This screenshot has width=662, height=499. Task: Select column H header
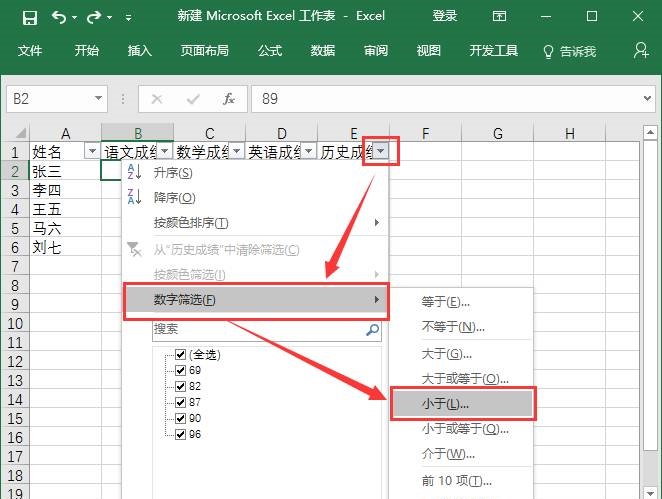pyautogui.click(x=570, y=133)
